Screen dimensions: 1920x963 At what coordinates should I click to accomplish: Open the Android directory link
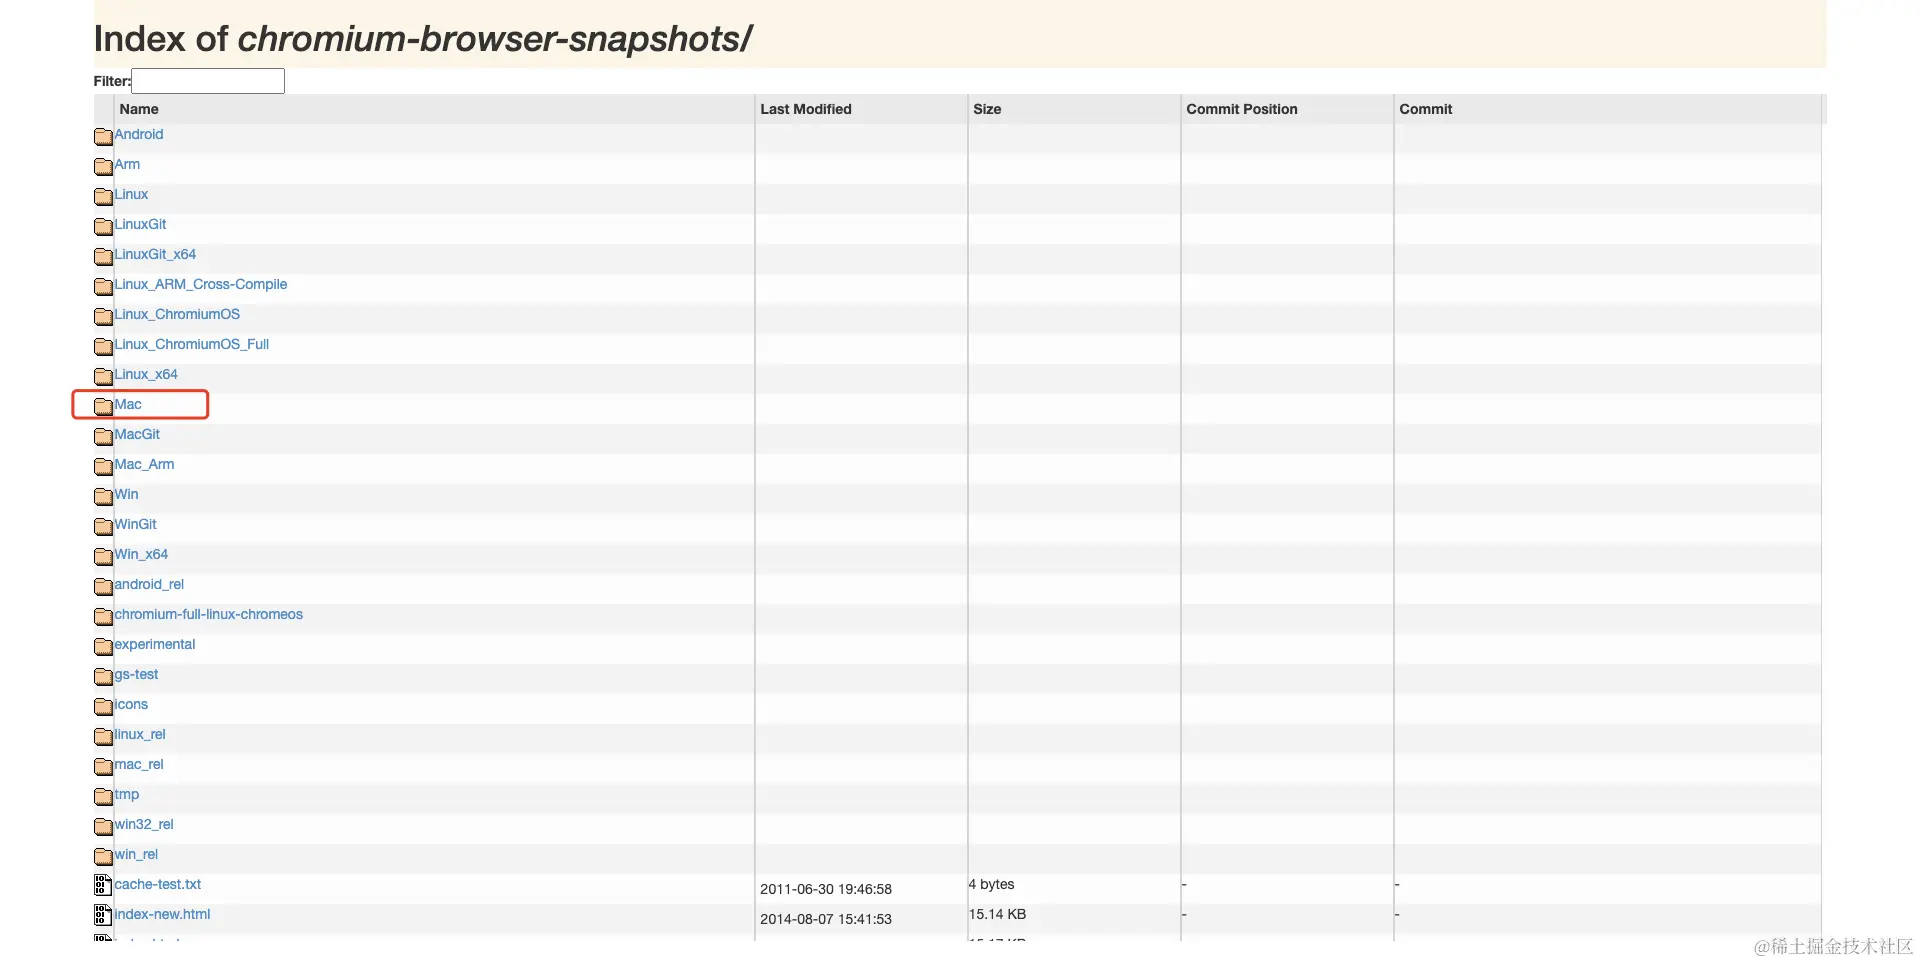coord(139,134)
